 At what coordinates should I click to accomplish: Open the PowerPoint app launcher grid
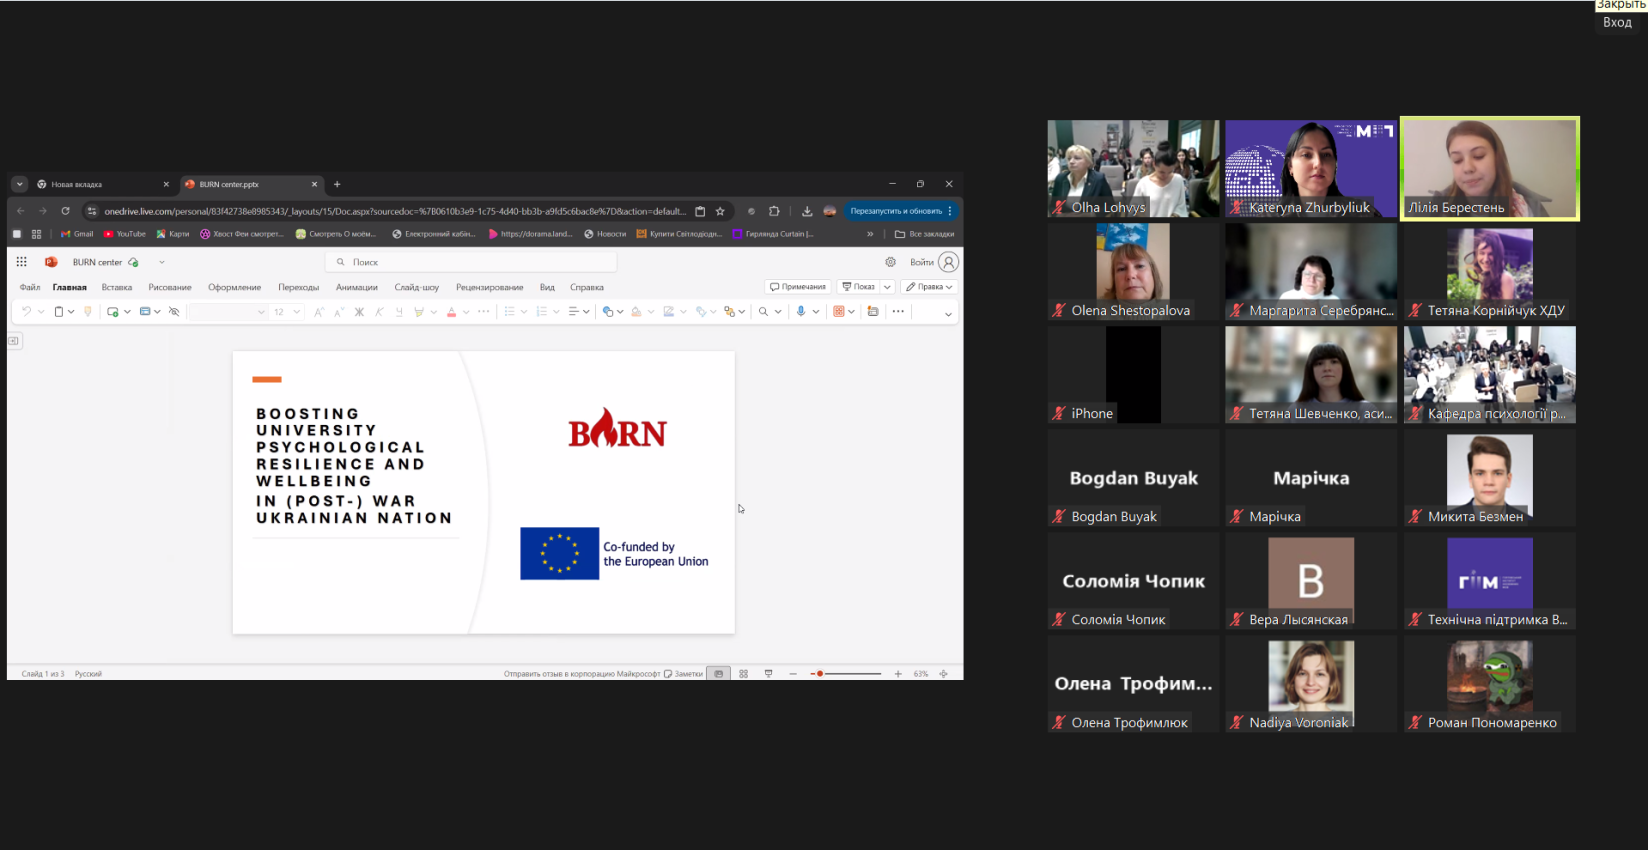pos(21,262)
